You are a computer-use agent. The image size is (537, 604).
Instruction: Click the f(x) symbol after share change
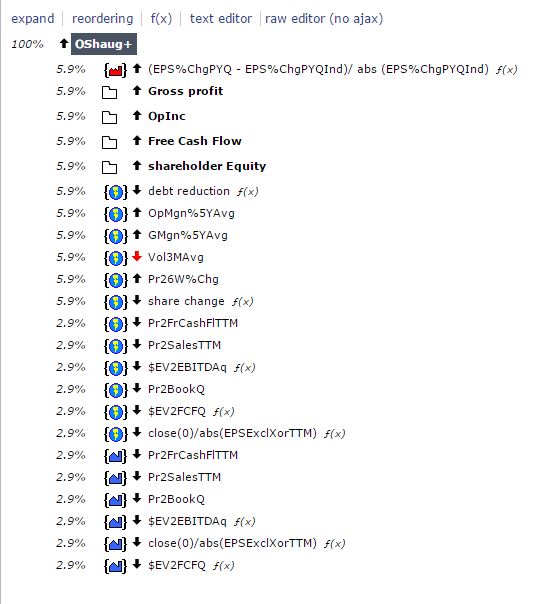pyautogui.click(x=243, y=302)
